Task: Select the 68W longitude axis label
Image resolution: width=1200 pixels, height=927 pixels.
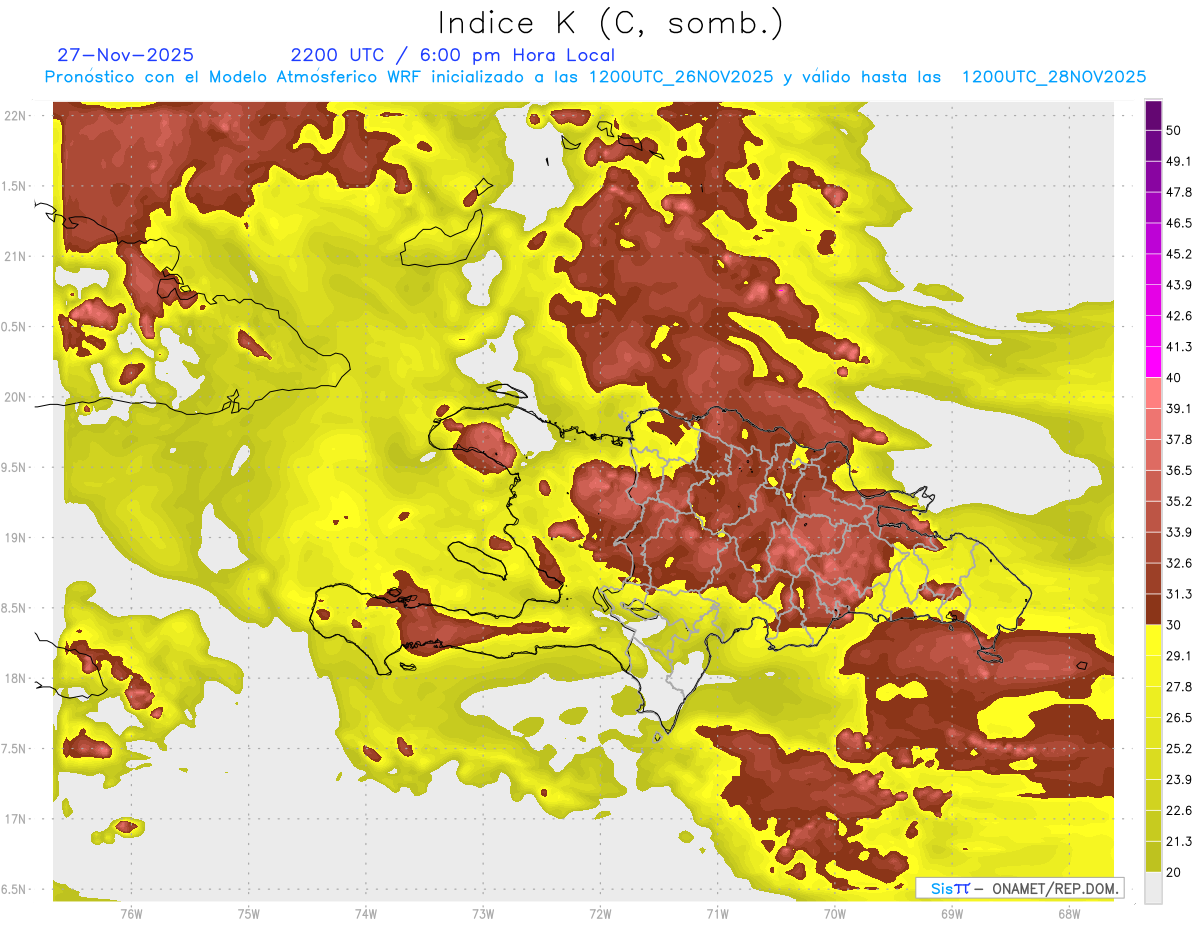Action: pos(1068,913)
